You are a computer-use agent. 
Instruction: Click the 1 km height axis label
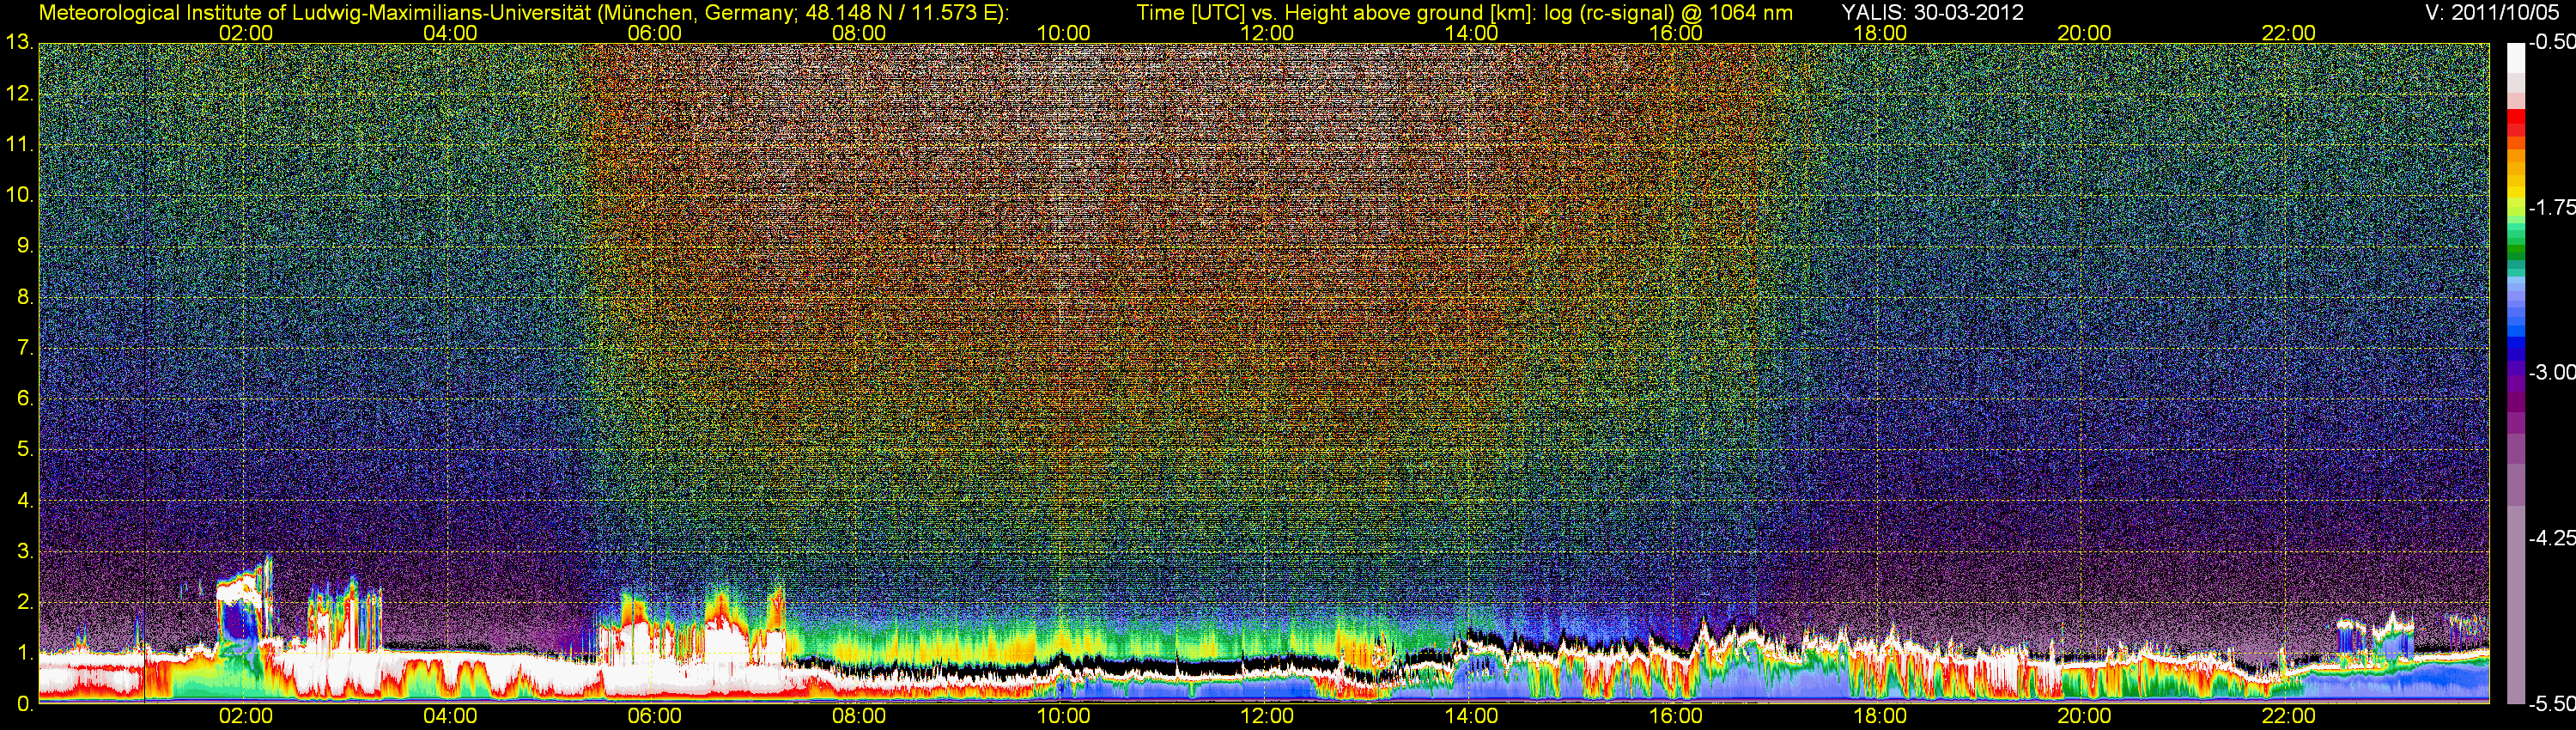(25, 653)
